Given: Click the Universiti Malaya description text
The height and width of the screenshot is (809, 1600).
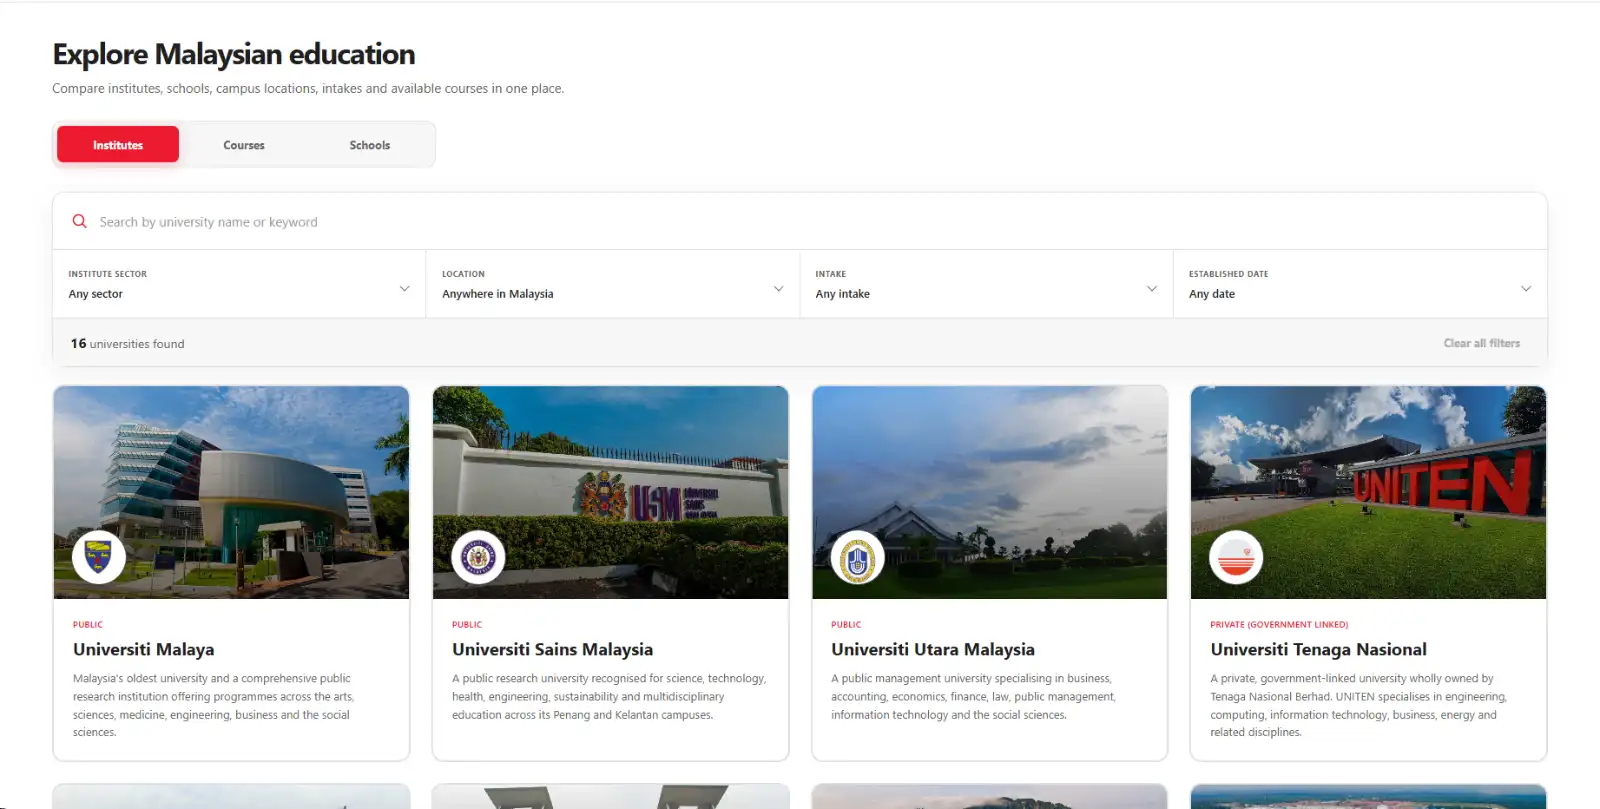Looking at the screenshot, I should coord(213,705).
